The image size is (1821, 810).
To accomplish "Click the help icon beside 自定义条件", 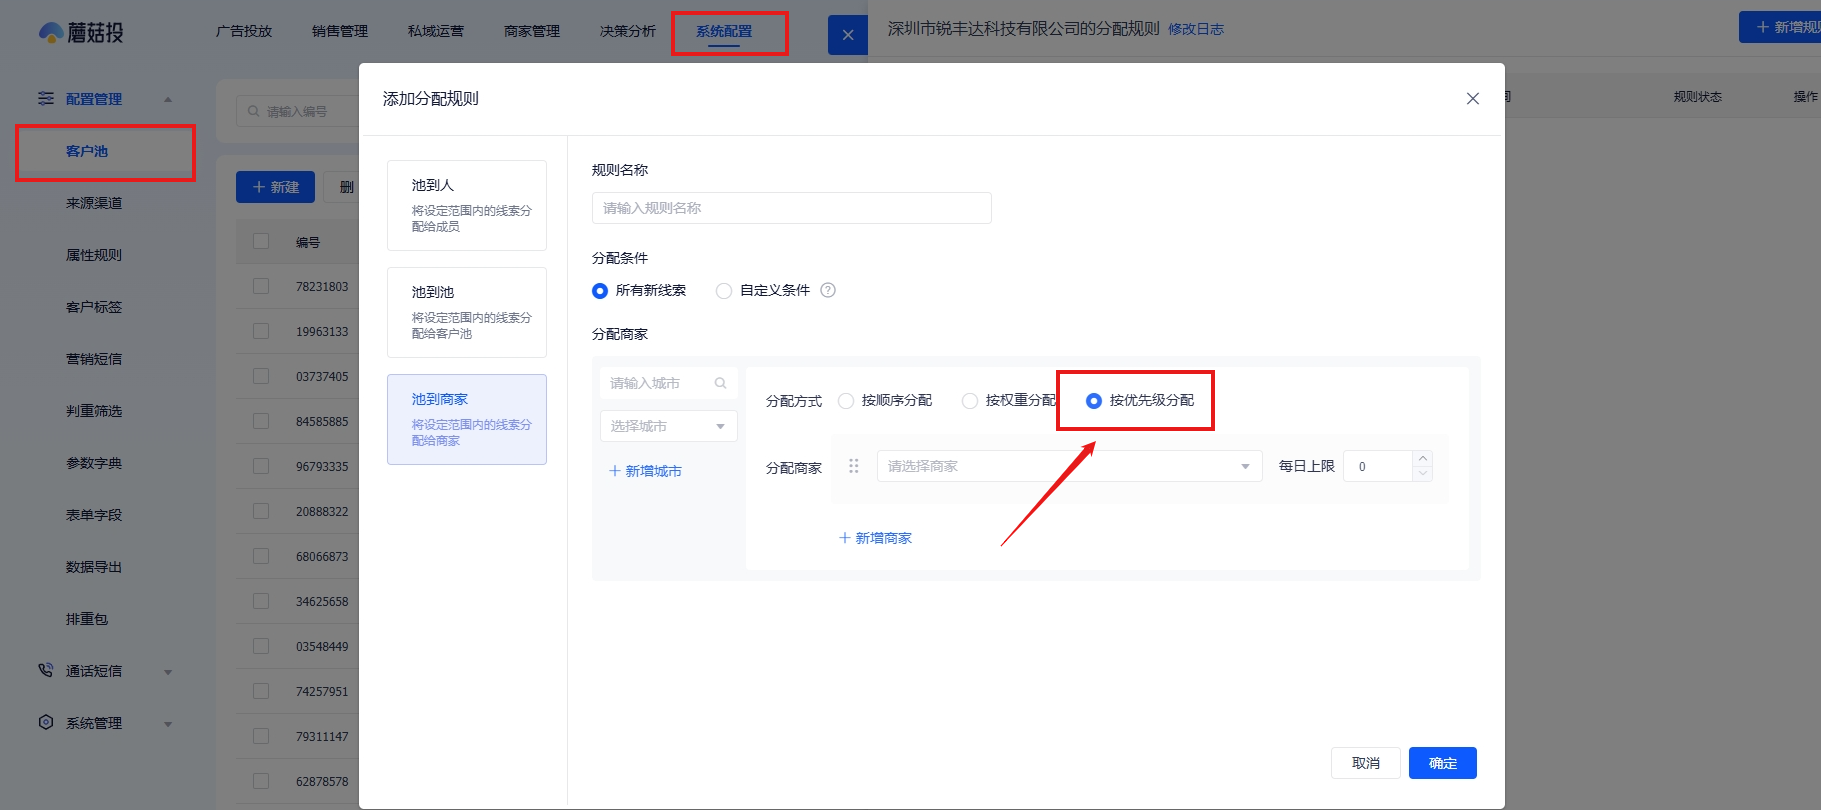I will [x=828, y=290].
